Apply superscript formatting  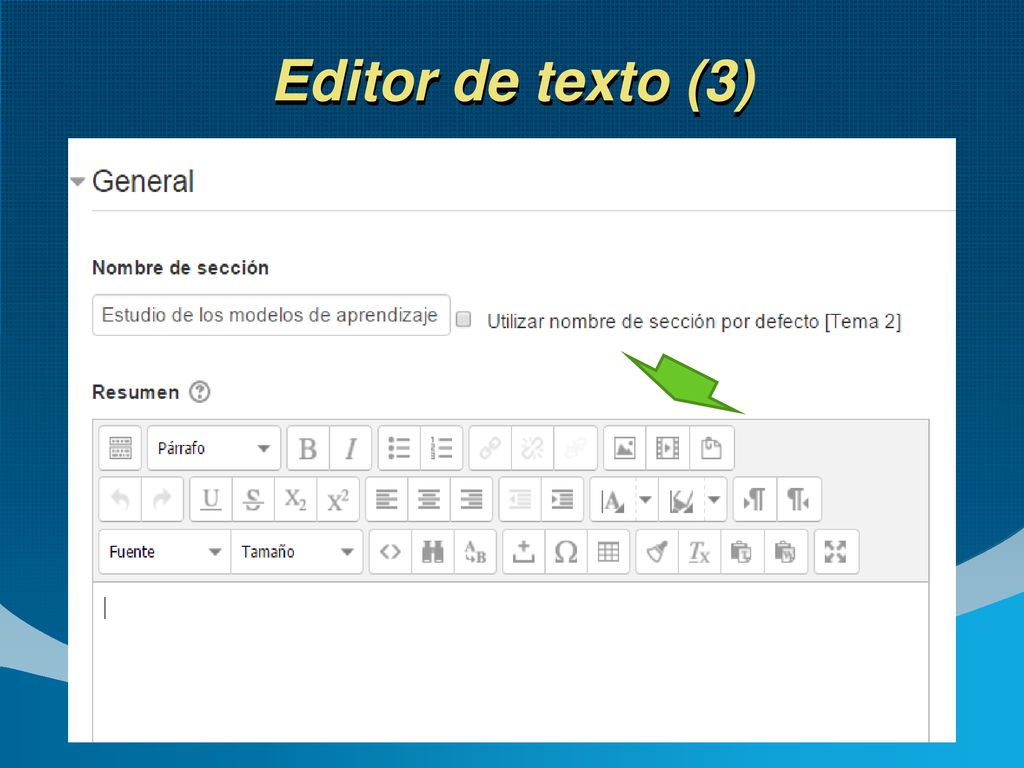click(x=338, y=500)
